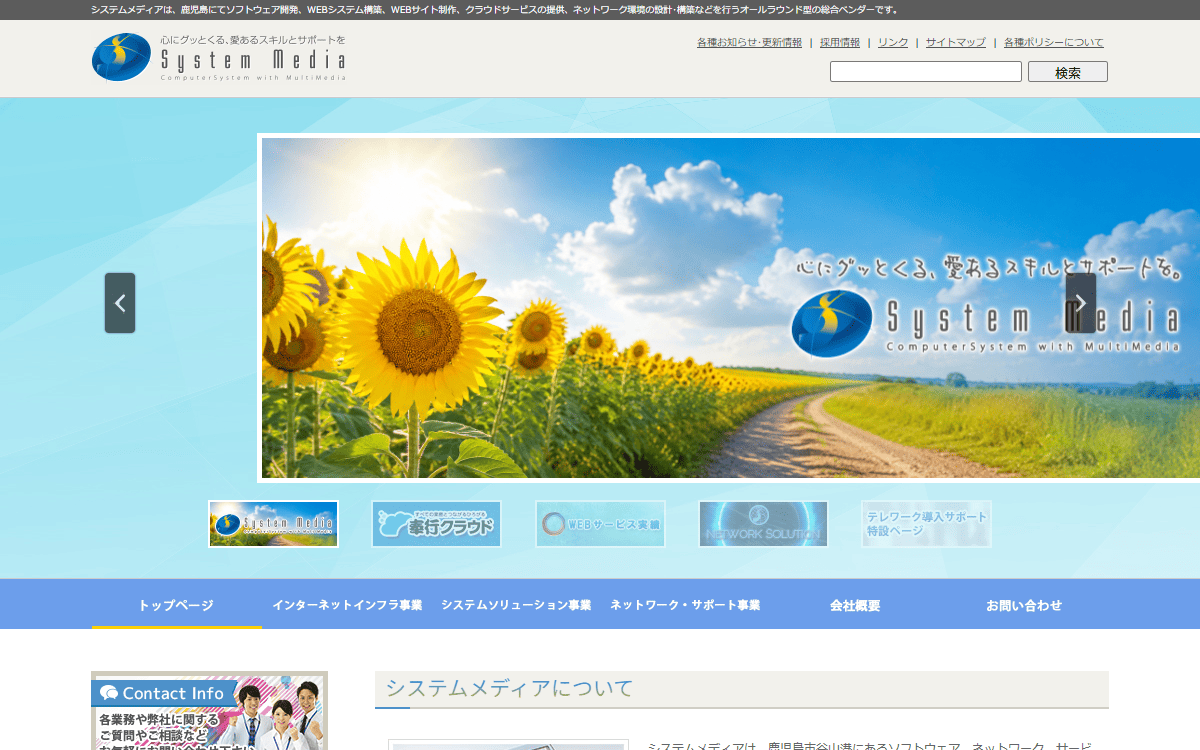The image size is (1200, 750).
Task: Click the main sunflower hero banner
Action: click(x=730, y=308)
